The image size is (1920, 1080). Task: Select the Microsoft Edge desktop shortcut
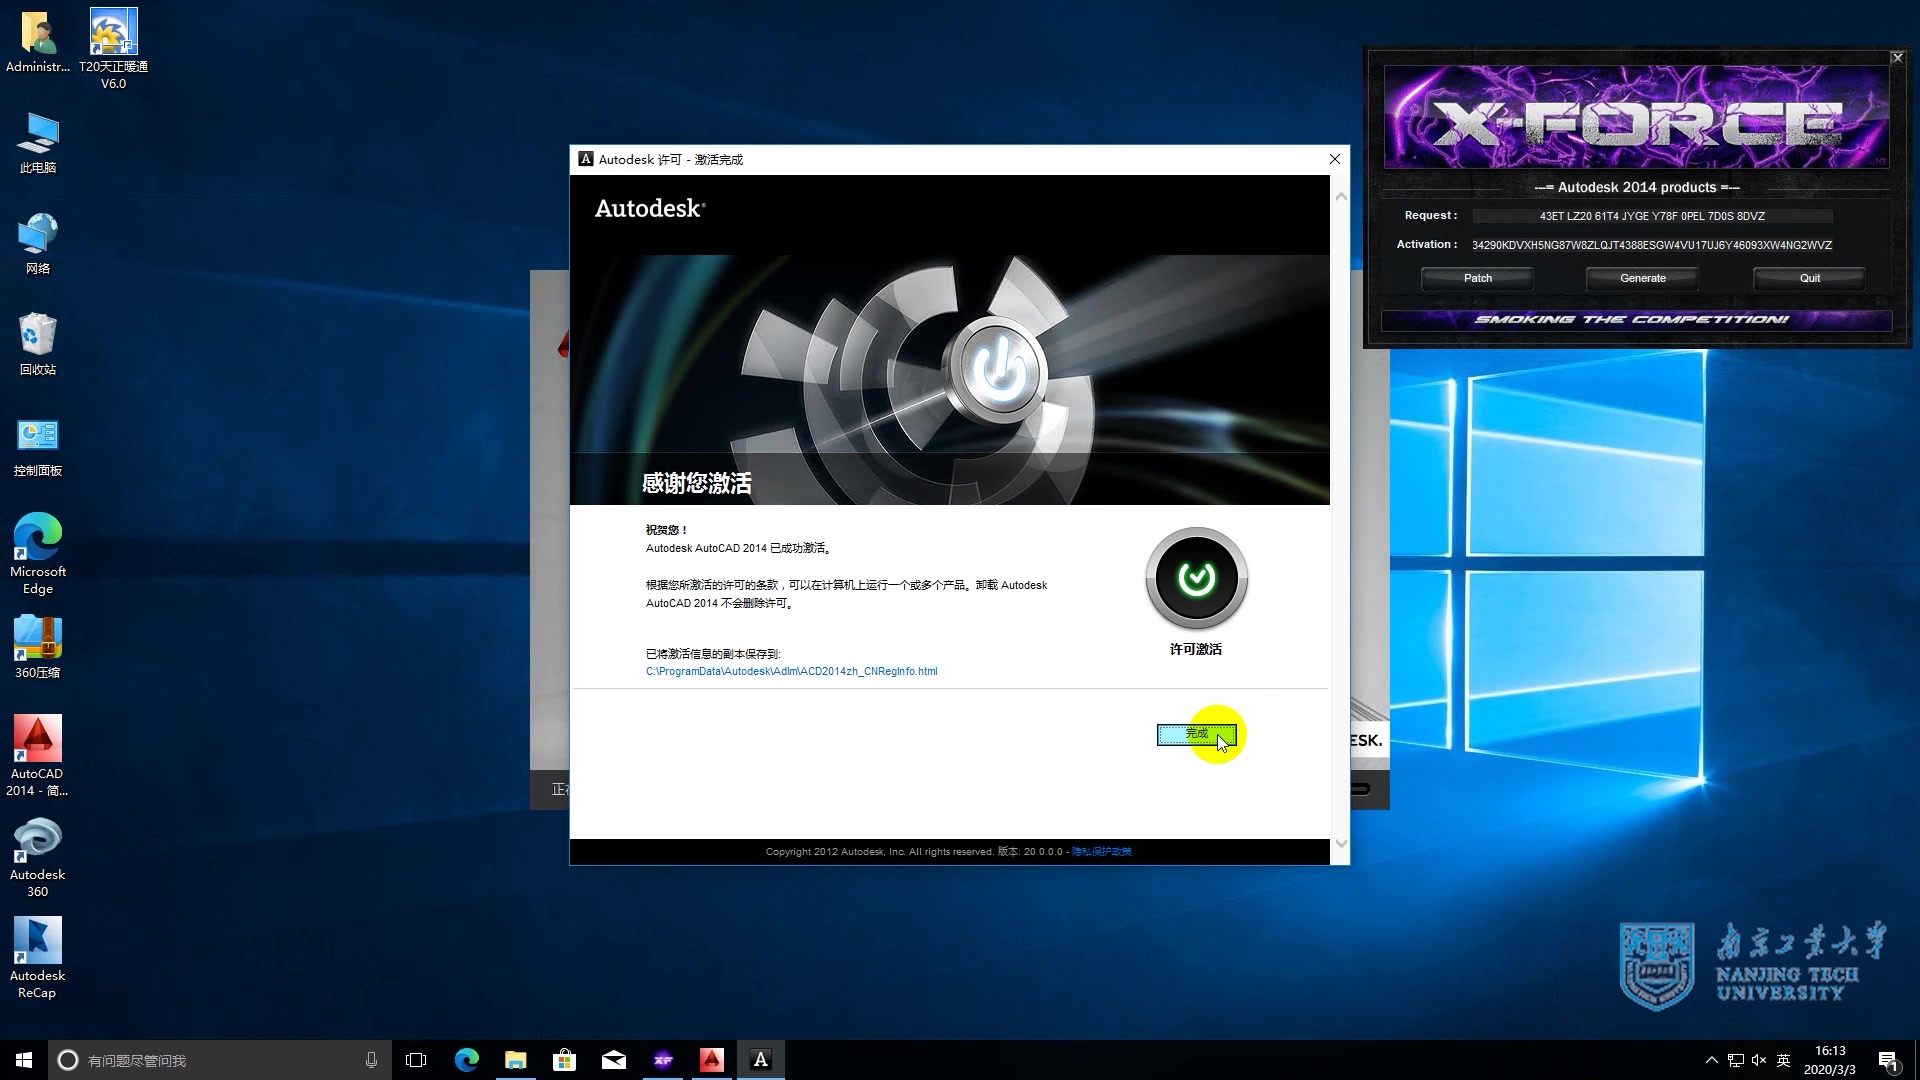click(38, 555)
